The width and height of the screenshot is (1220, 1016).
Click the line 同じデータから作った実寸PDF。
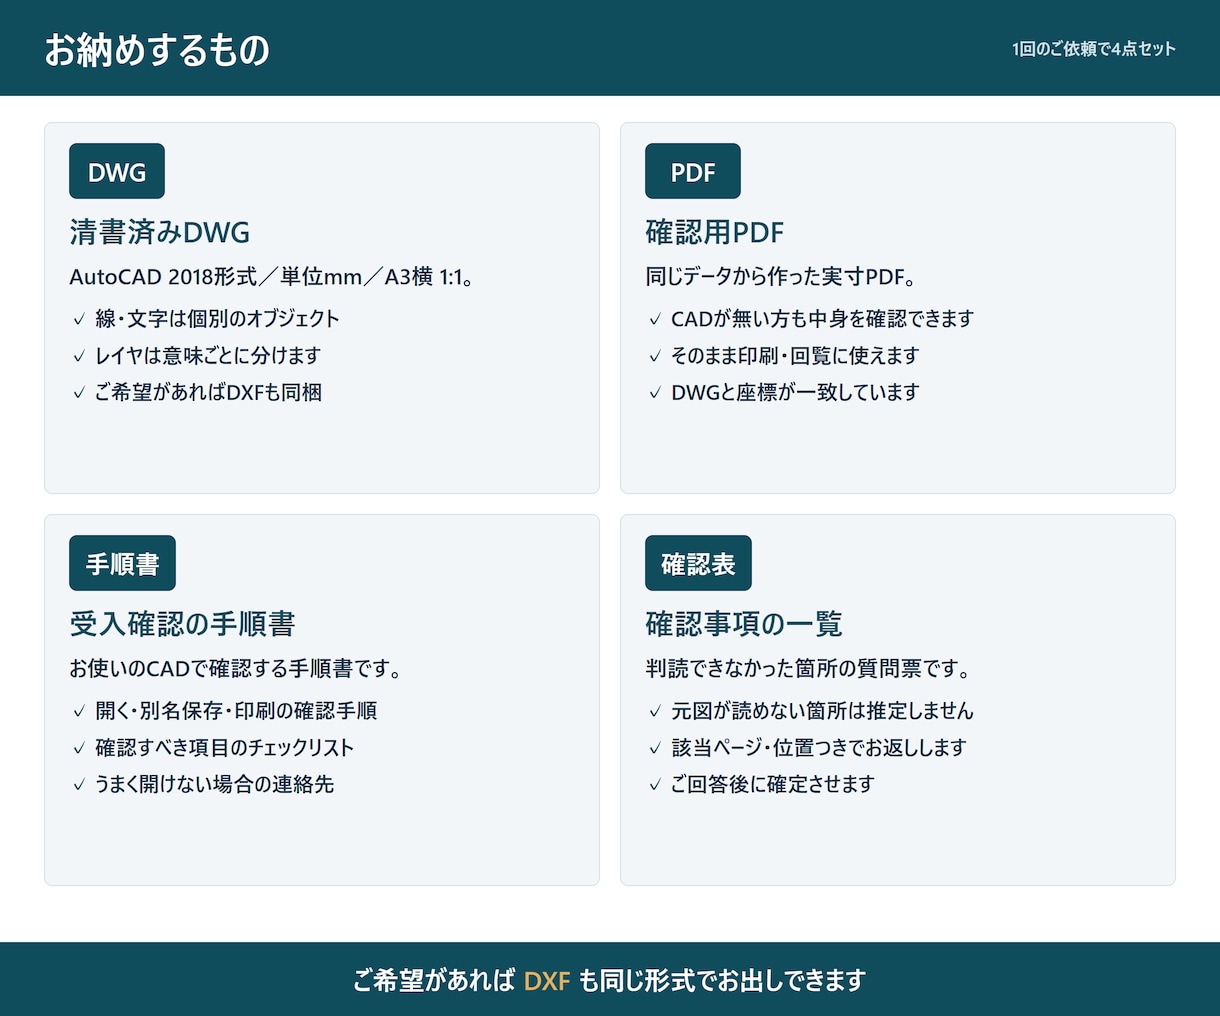pos(781,277)
